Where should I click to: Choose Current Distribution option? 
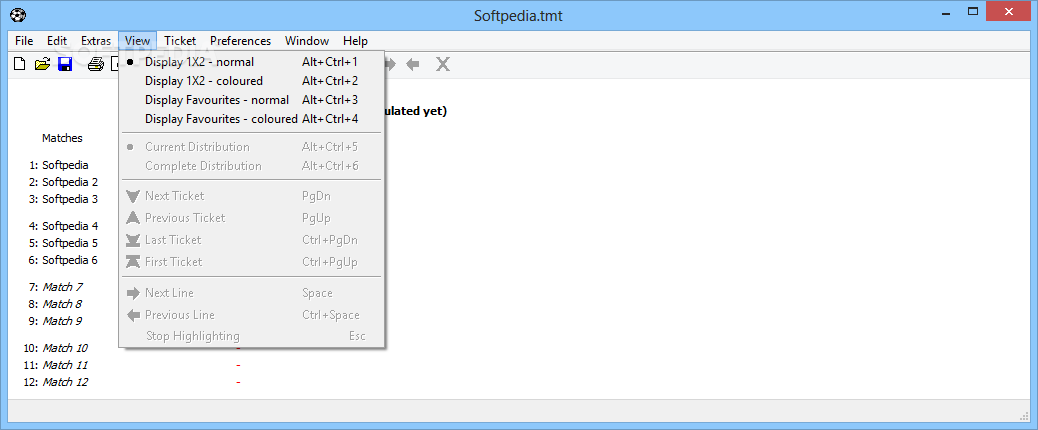pyautogui.click(x=252, y=147)
